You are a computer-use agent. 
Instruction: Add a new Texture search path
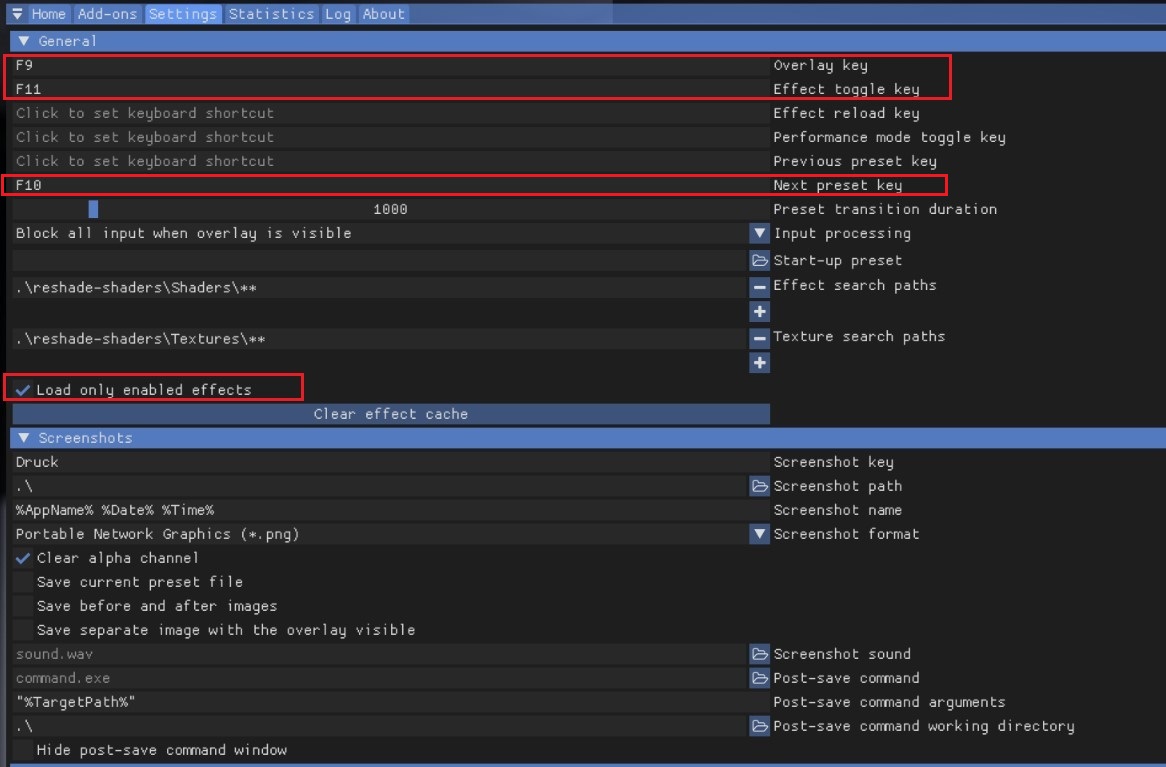click(x=760, y=362)
